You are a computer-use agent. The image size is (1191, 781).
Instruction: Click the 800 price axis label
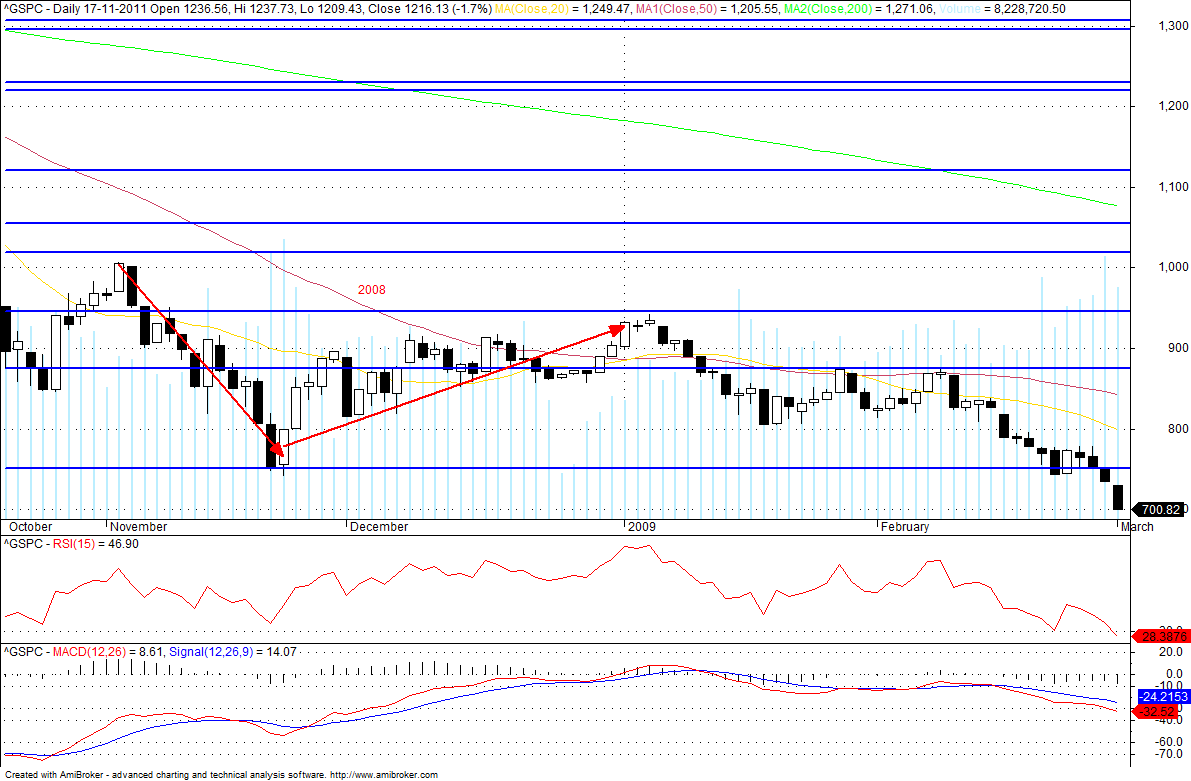pos(1178,428)
